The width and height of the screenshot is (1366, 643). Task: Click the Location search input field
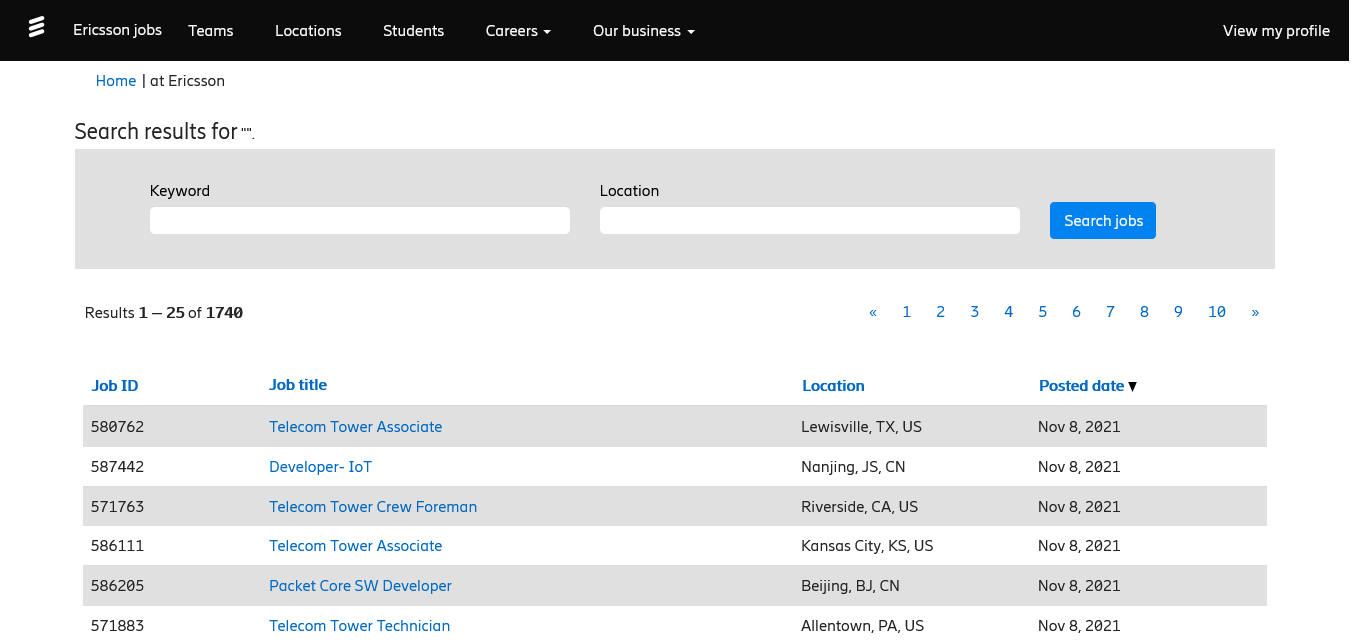click(809, 221)
